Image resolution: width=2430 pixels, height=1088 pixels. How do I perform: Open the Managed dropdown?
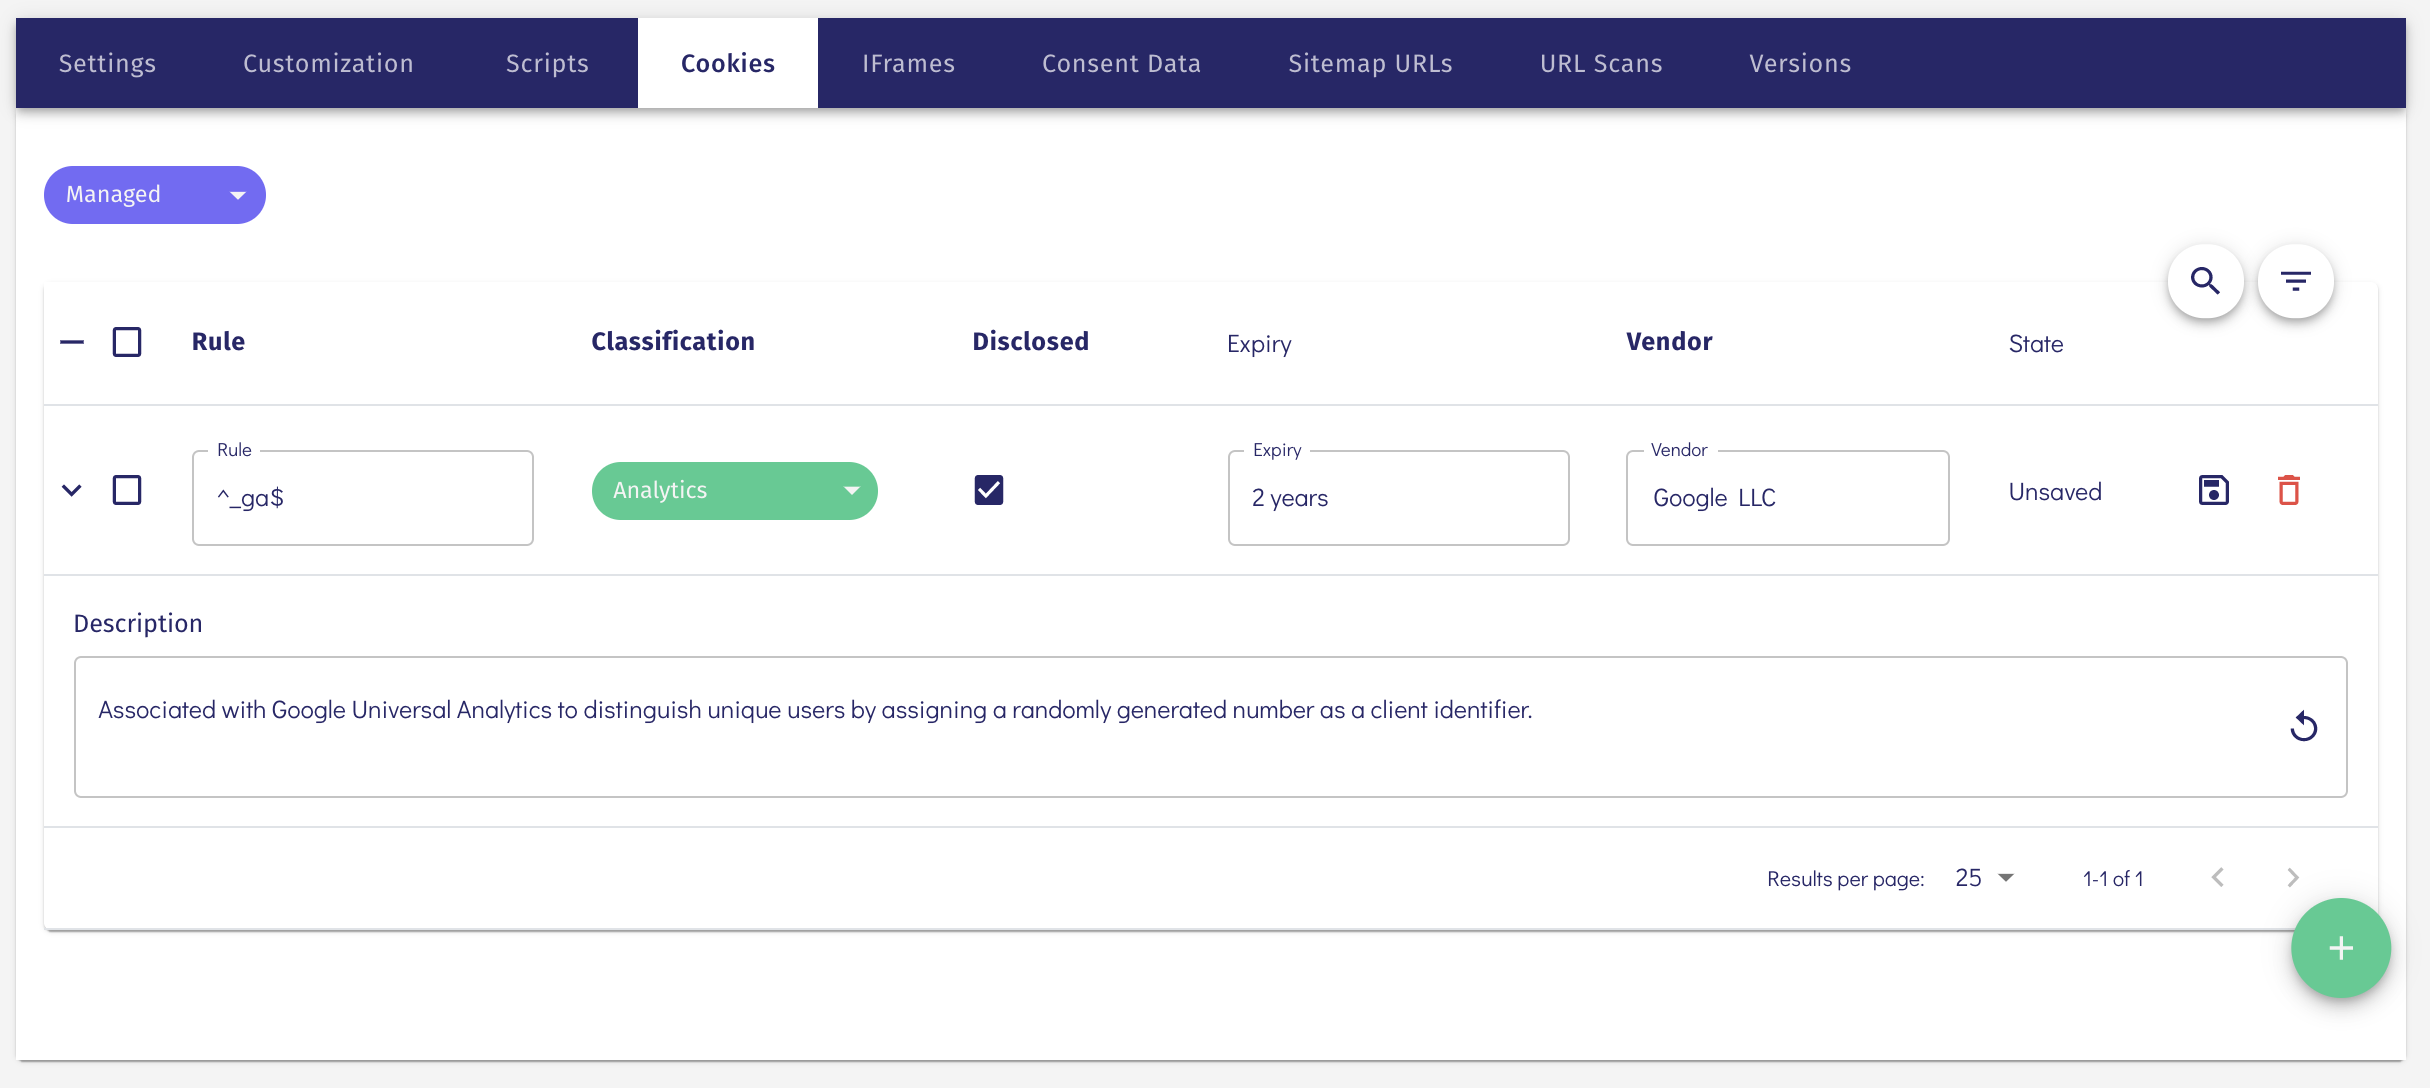(x=155, y=195)
